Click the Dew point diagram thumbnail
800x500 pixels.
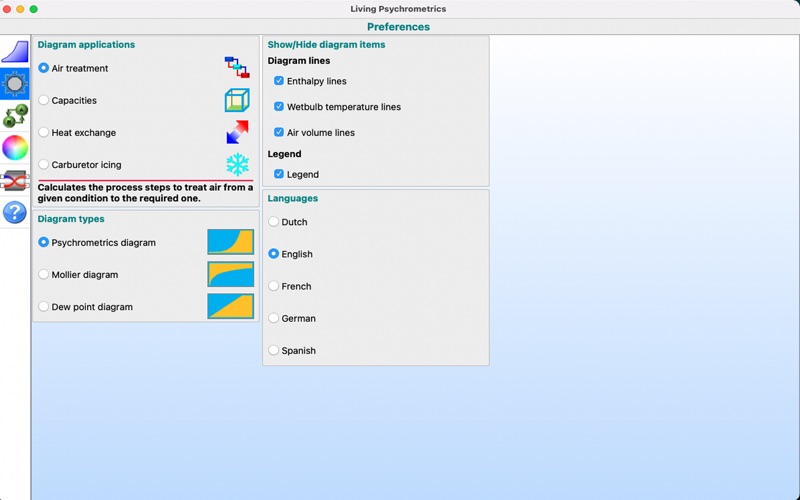pyautogui.click(x=231, y=306)
